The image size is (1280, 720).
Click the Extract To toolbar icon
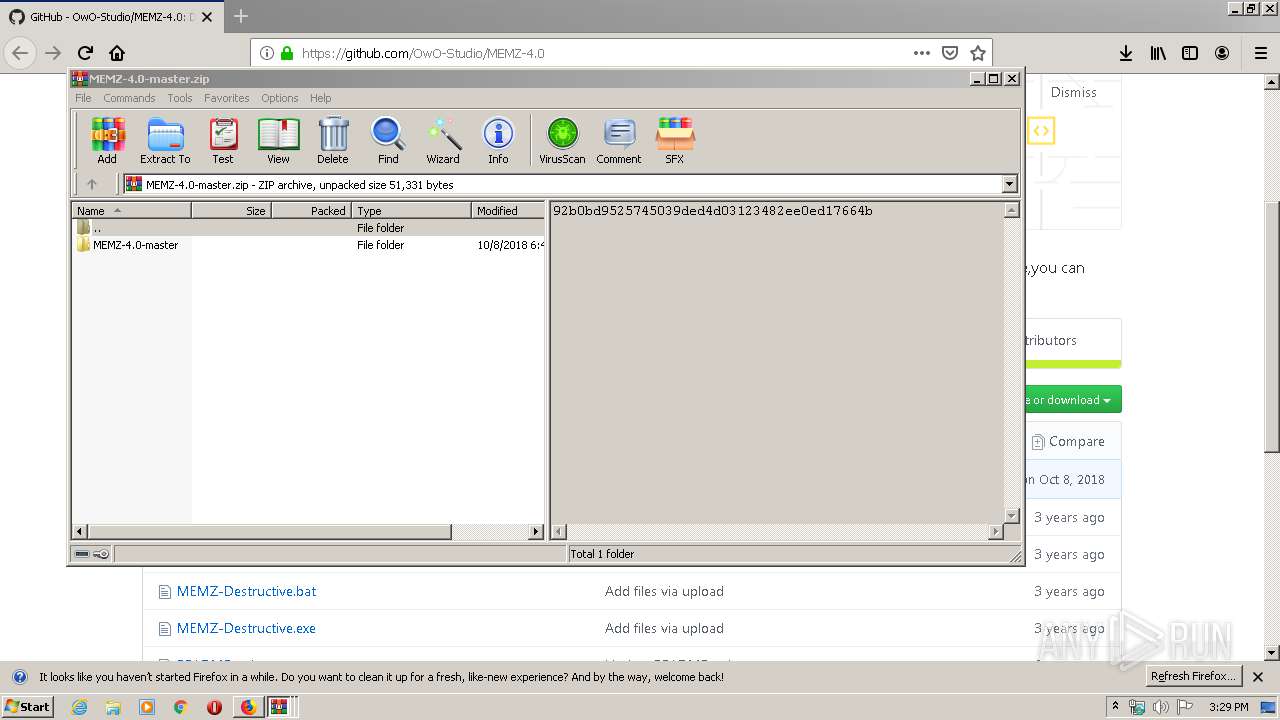pos(165,140)
